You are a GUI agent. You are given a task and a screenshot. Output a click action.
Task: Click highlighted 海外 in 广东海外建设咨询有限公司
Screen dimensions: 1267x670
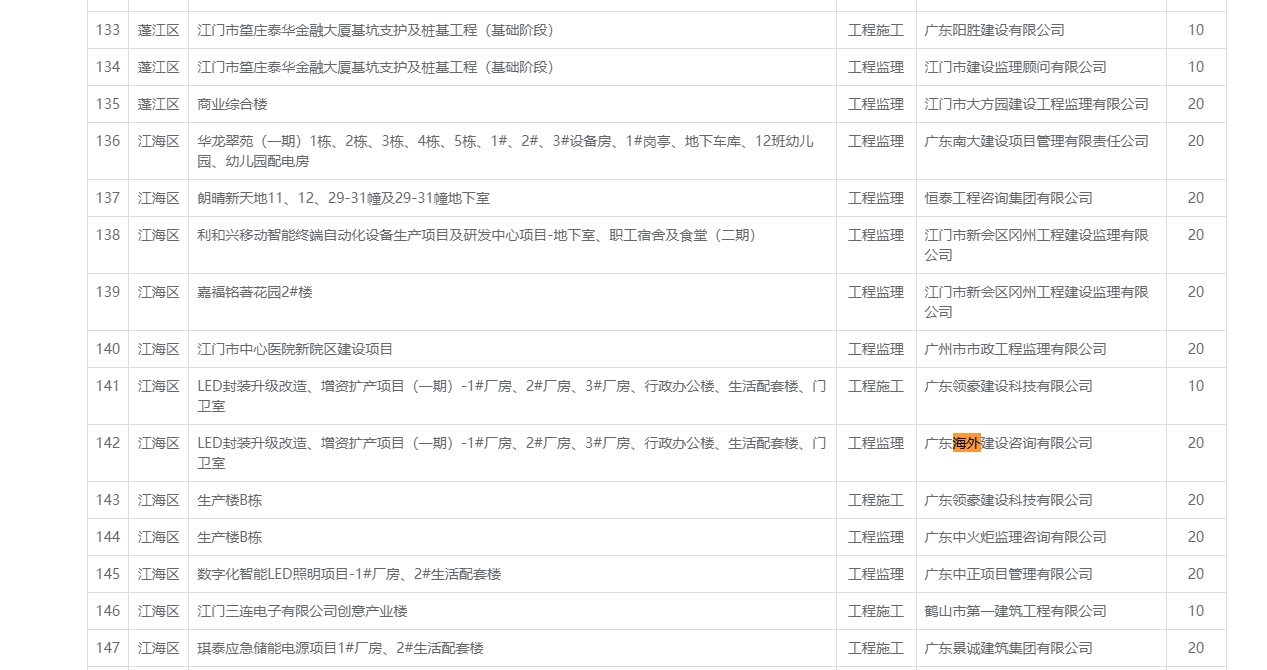pyautogui.click(x=967, y=443)
